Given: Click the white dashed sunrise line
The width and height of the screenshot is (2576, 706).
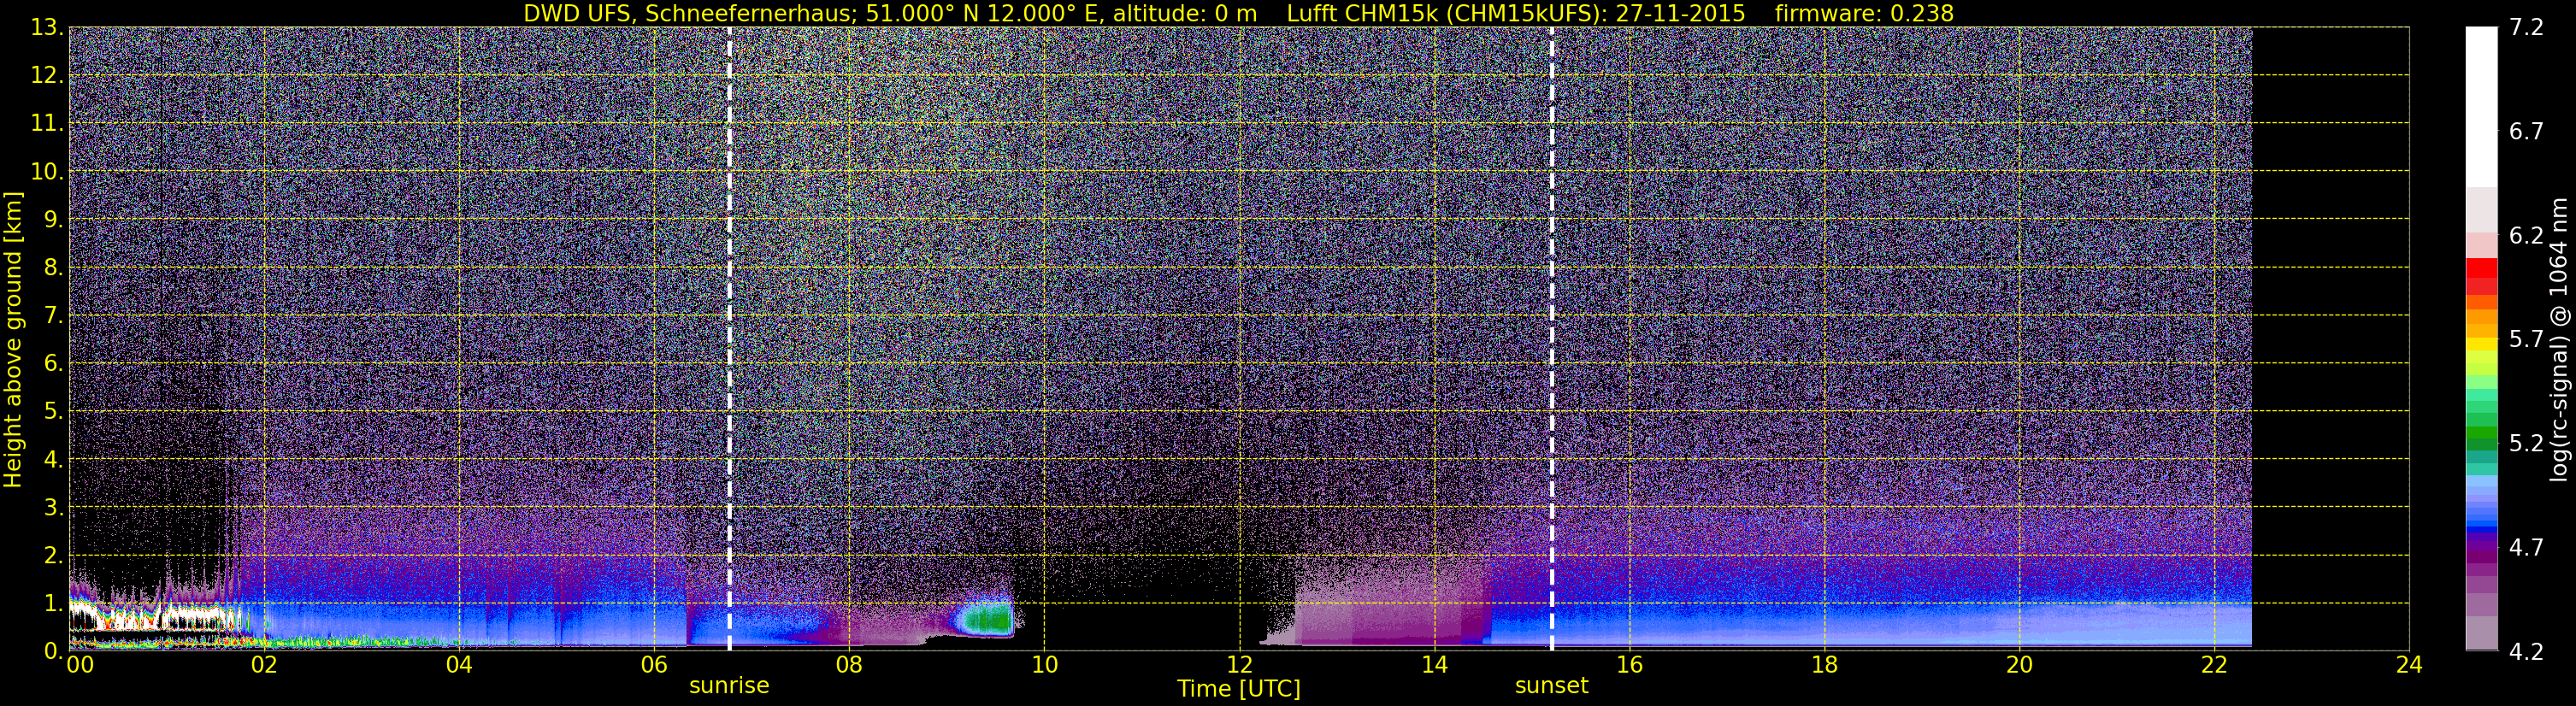Looking at the screenshot, I should point(729,339).
